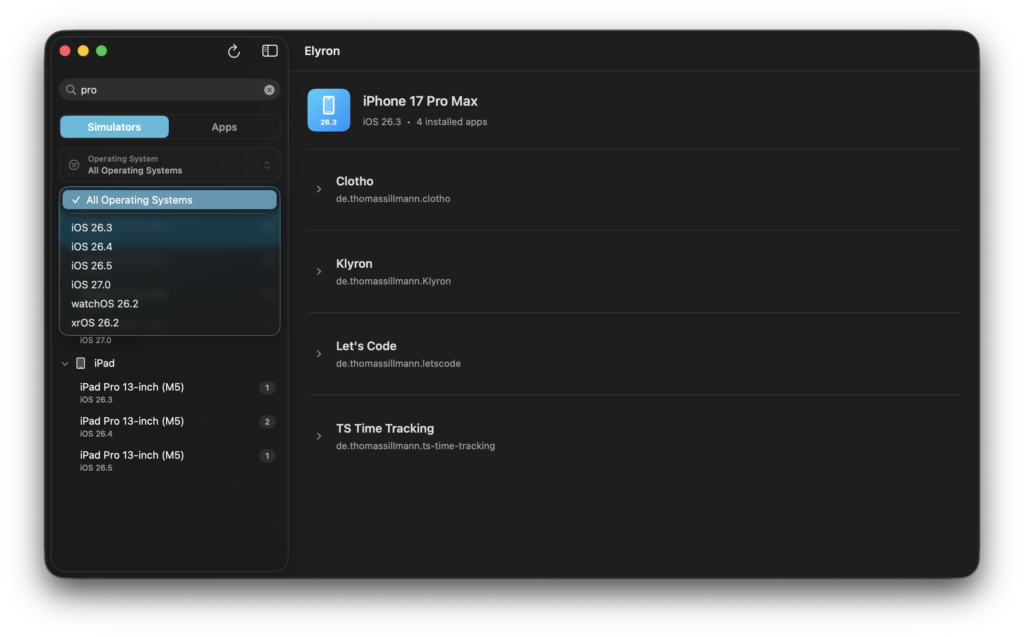Collapse the iPad group chevron

coord(65,363)
